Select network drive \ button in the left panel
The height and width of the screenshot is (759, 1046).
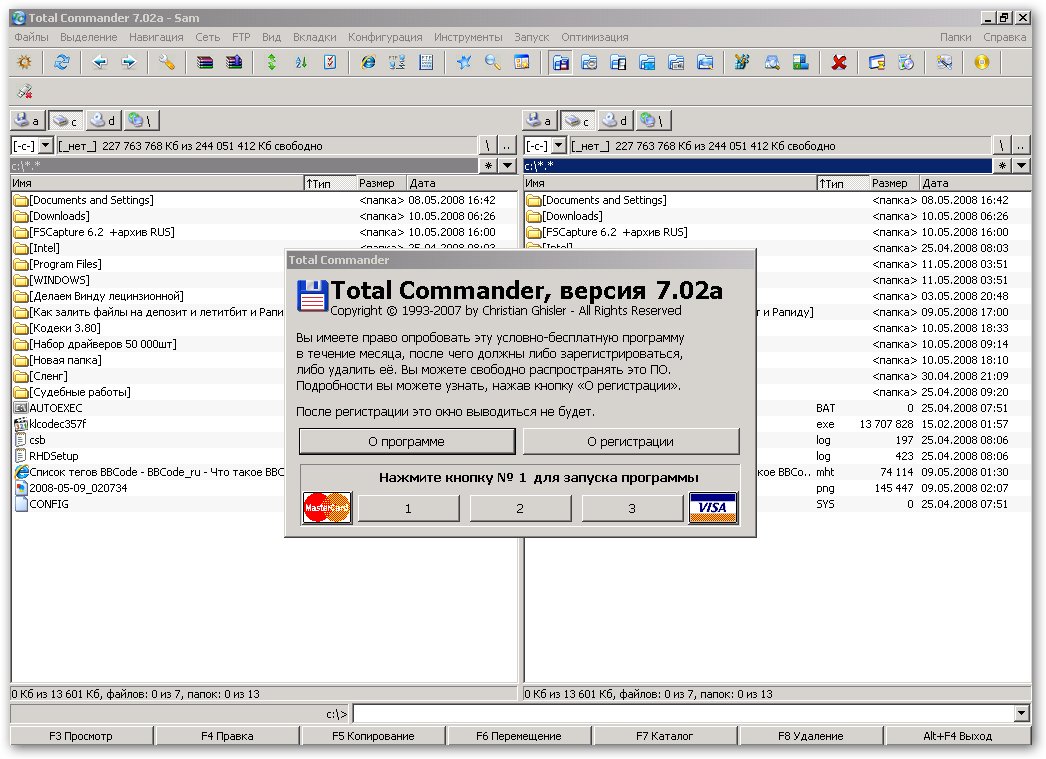[141, 121]
